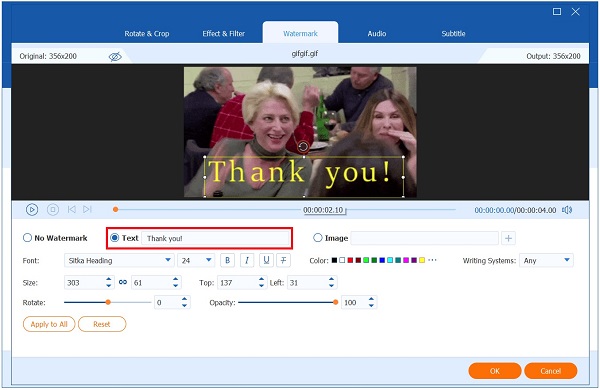Increase the watermark width value
The image size is (600, 390).
[x=109, y=279]
